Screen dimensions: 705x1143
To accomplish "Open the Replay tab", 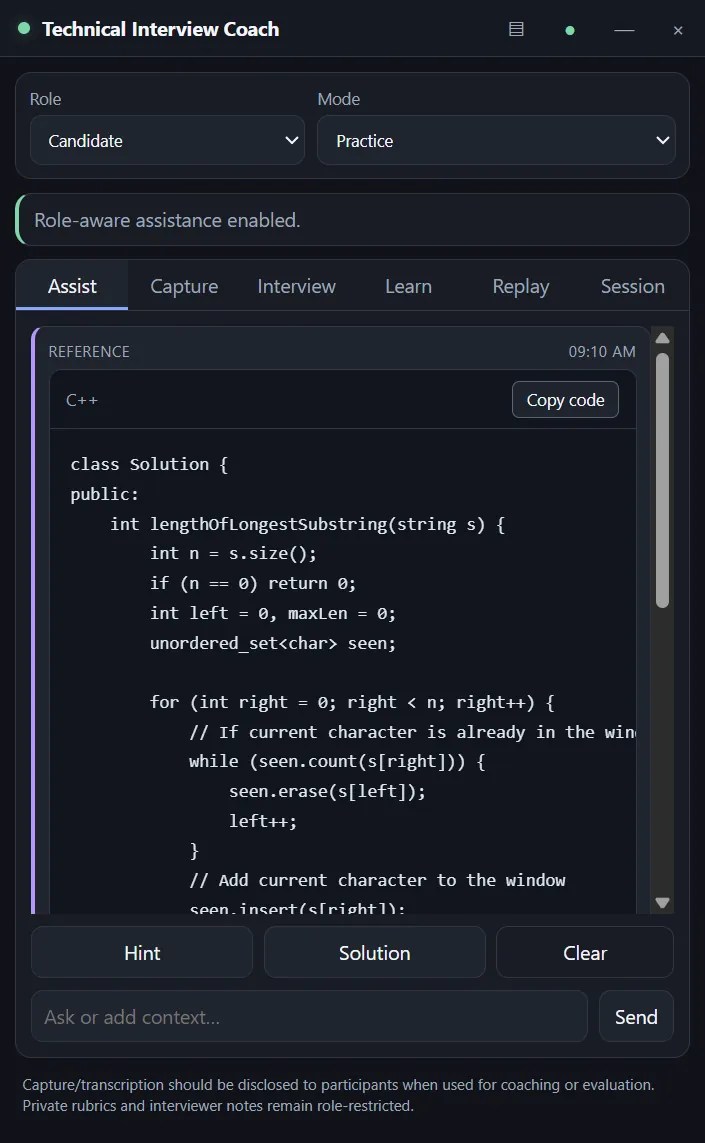I will click(x=521, y=286).
